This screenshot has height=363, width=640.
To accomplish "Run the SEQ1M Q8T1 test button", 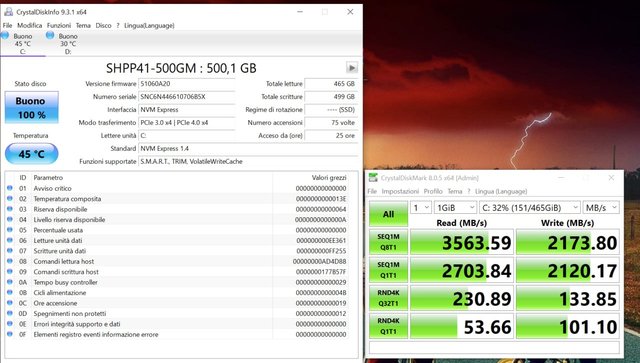I will click(388, 242).
